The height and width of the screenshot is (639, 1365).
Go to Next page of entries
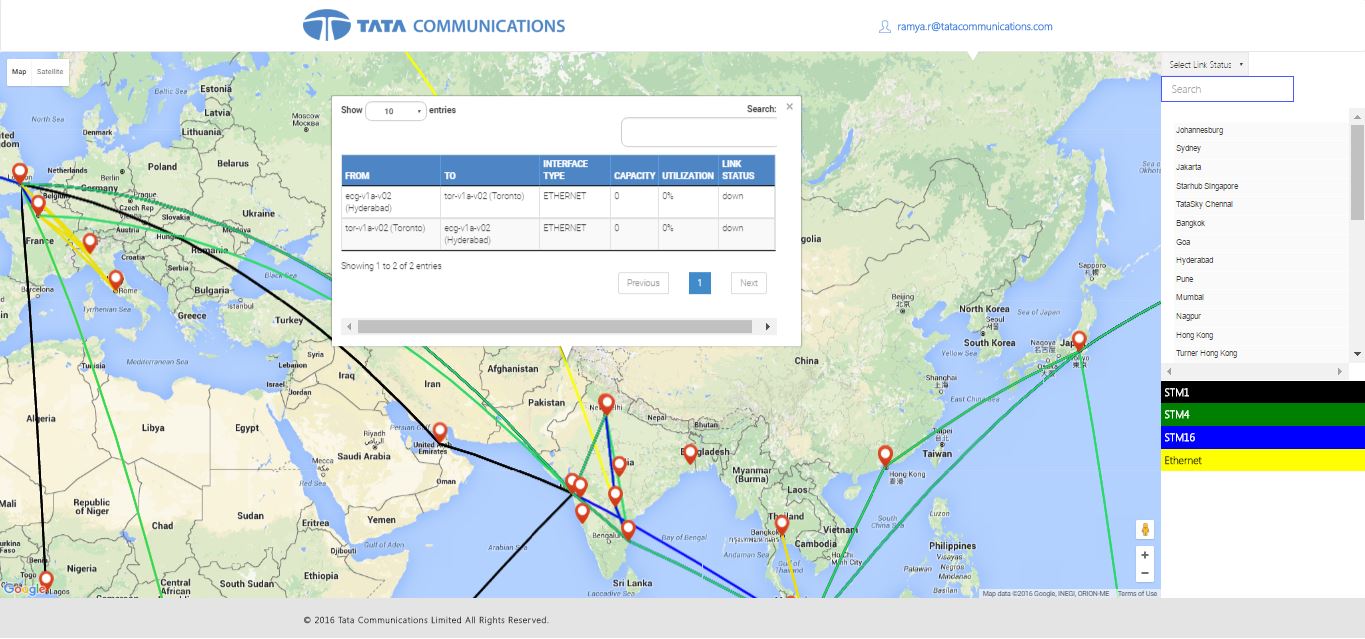(x=748, y=283)
